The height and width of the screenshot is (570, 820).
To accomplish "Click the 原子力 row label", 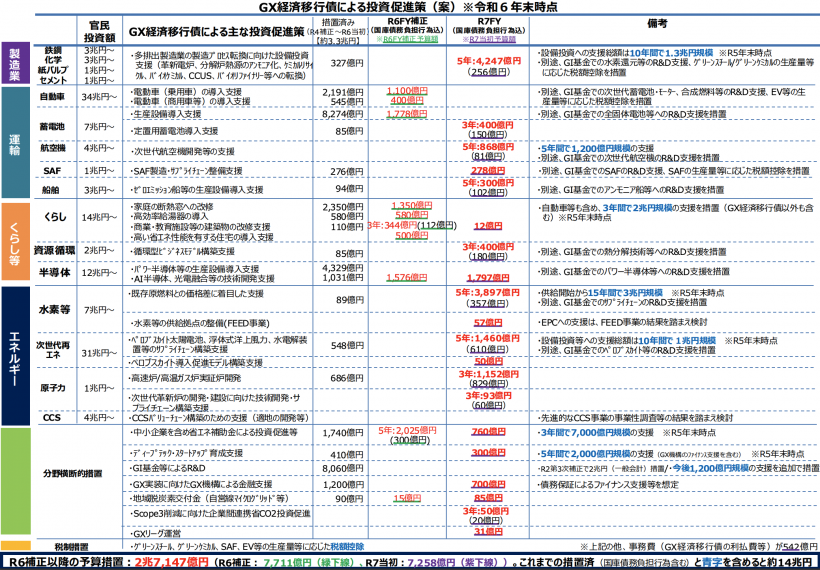I will click(53, 386).
